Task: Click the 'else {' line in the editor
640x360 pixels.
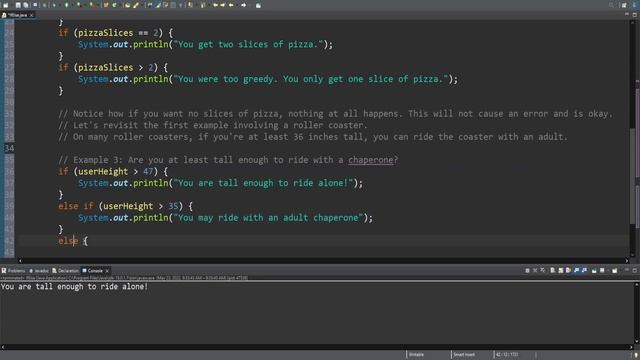Action: click(73, 241)
